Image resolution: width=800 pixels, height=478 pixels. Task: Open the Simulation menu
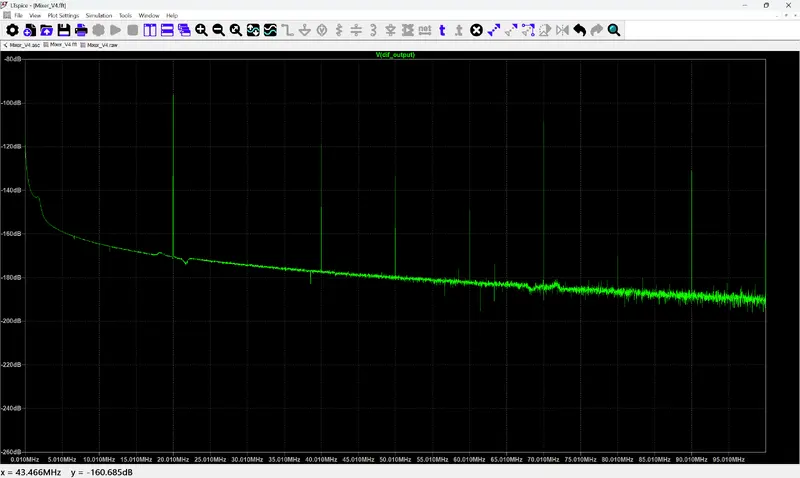(99, 16)
